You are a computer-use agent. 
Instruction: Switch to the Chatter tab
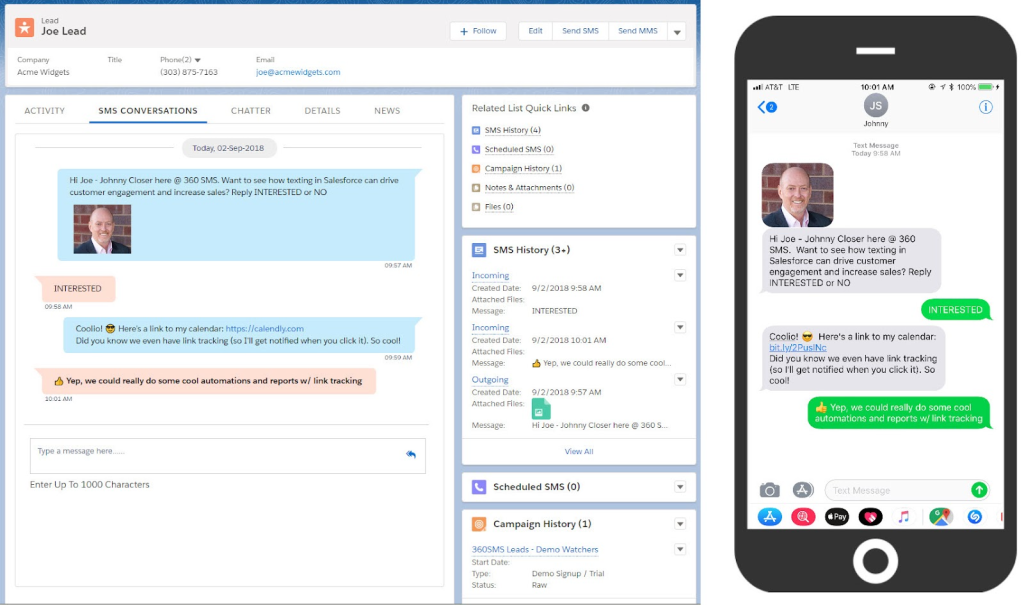click(251, 111)
